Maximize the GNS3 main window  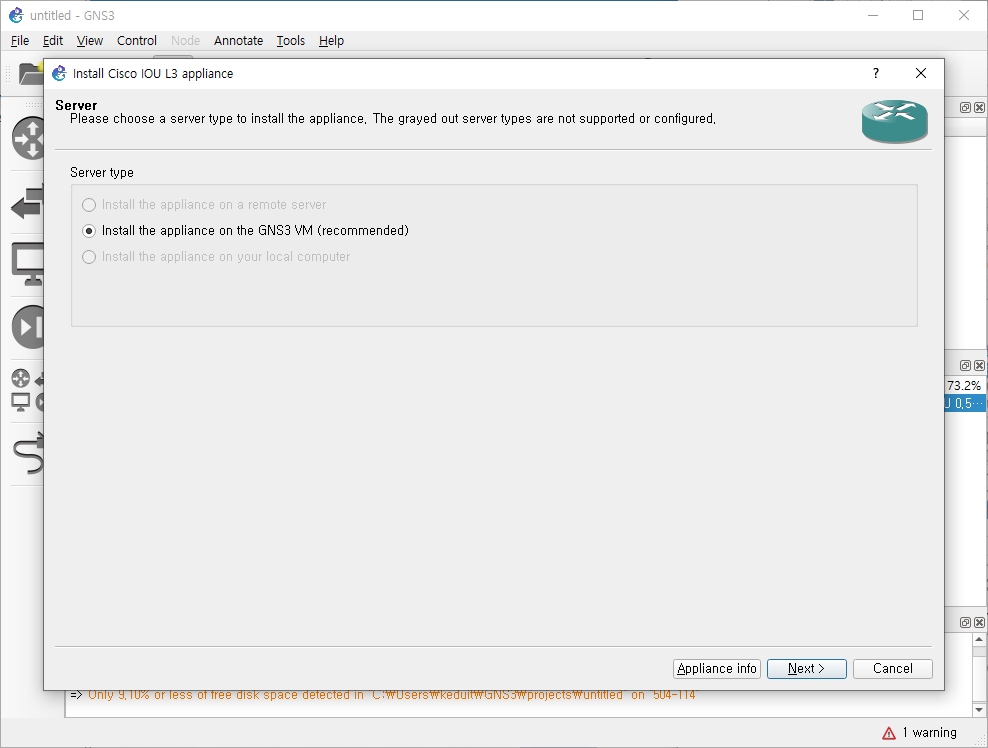click(x=918, y=15)
